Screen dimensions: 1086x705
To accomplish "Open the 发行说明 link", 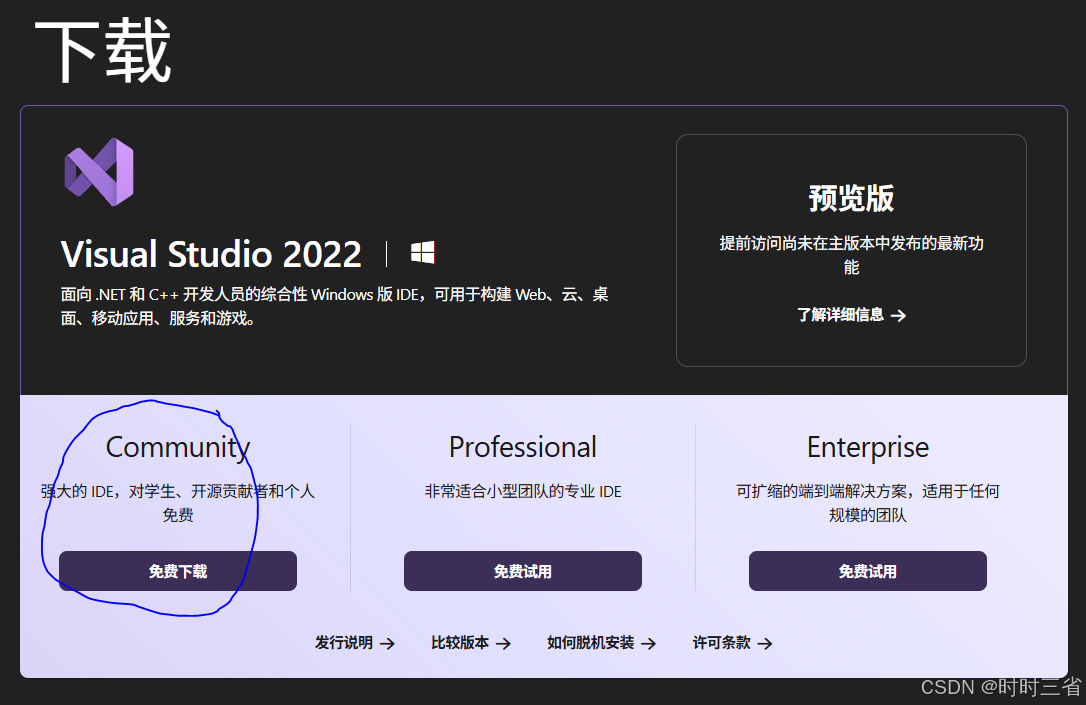I will [355, 643].
